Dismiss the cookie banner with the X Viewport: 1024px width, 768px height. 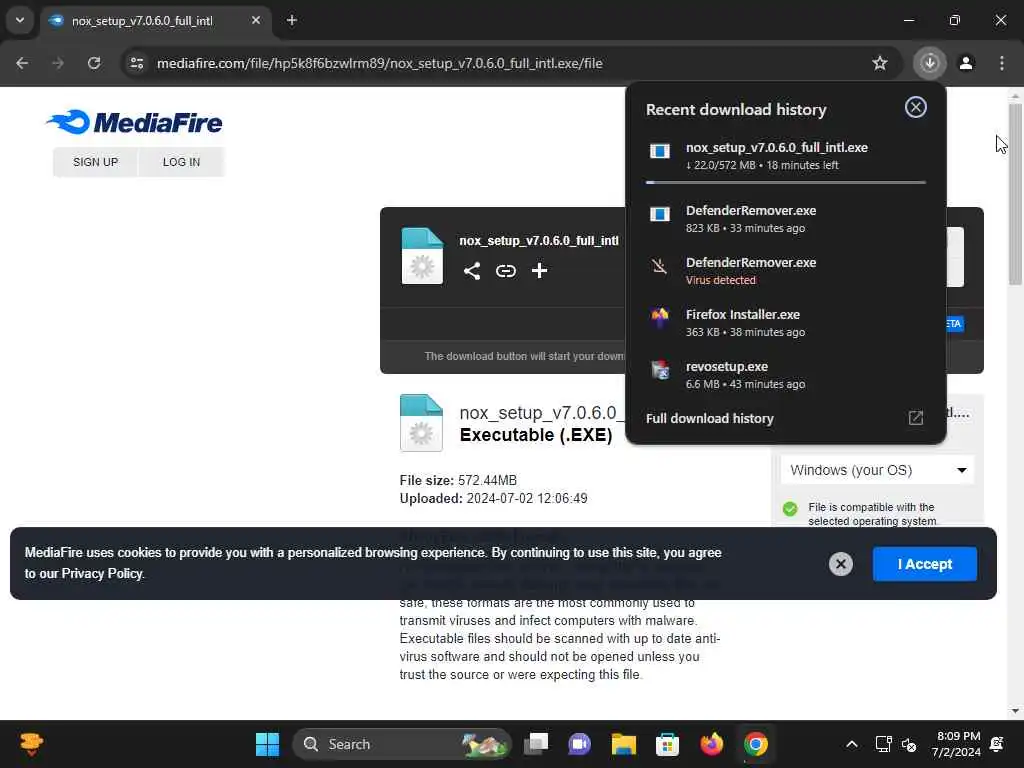[x=840, y=564]
